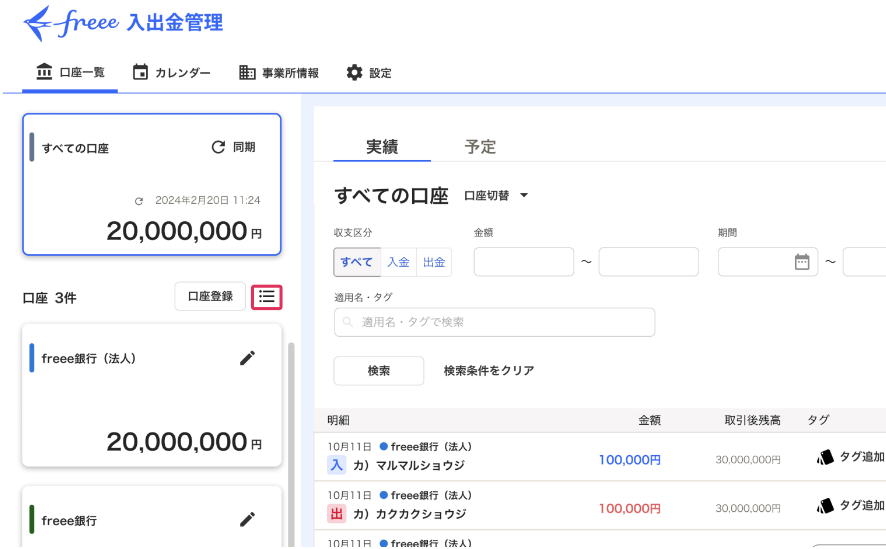Select the すべての口座 summary card

[x=152, y=185]
